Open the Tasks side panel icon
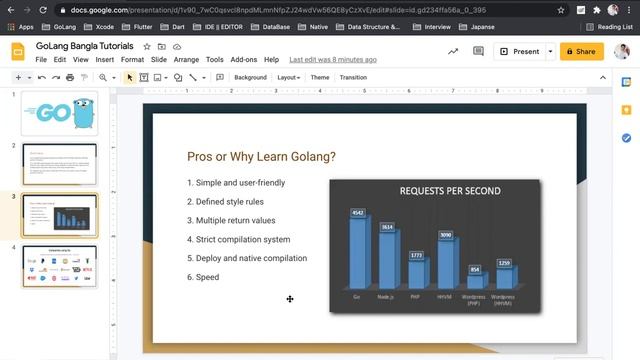 (626, 138)
